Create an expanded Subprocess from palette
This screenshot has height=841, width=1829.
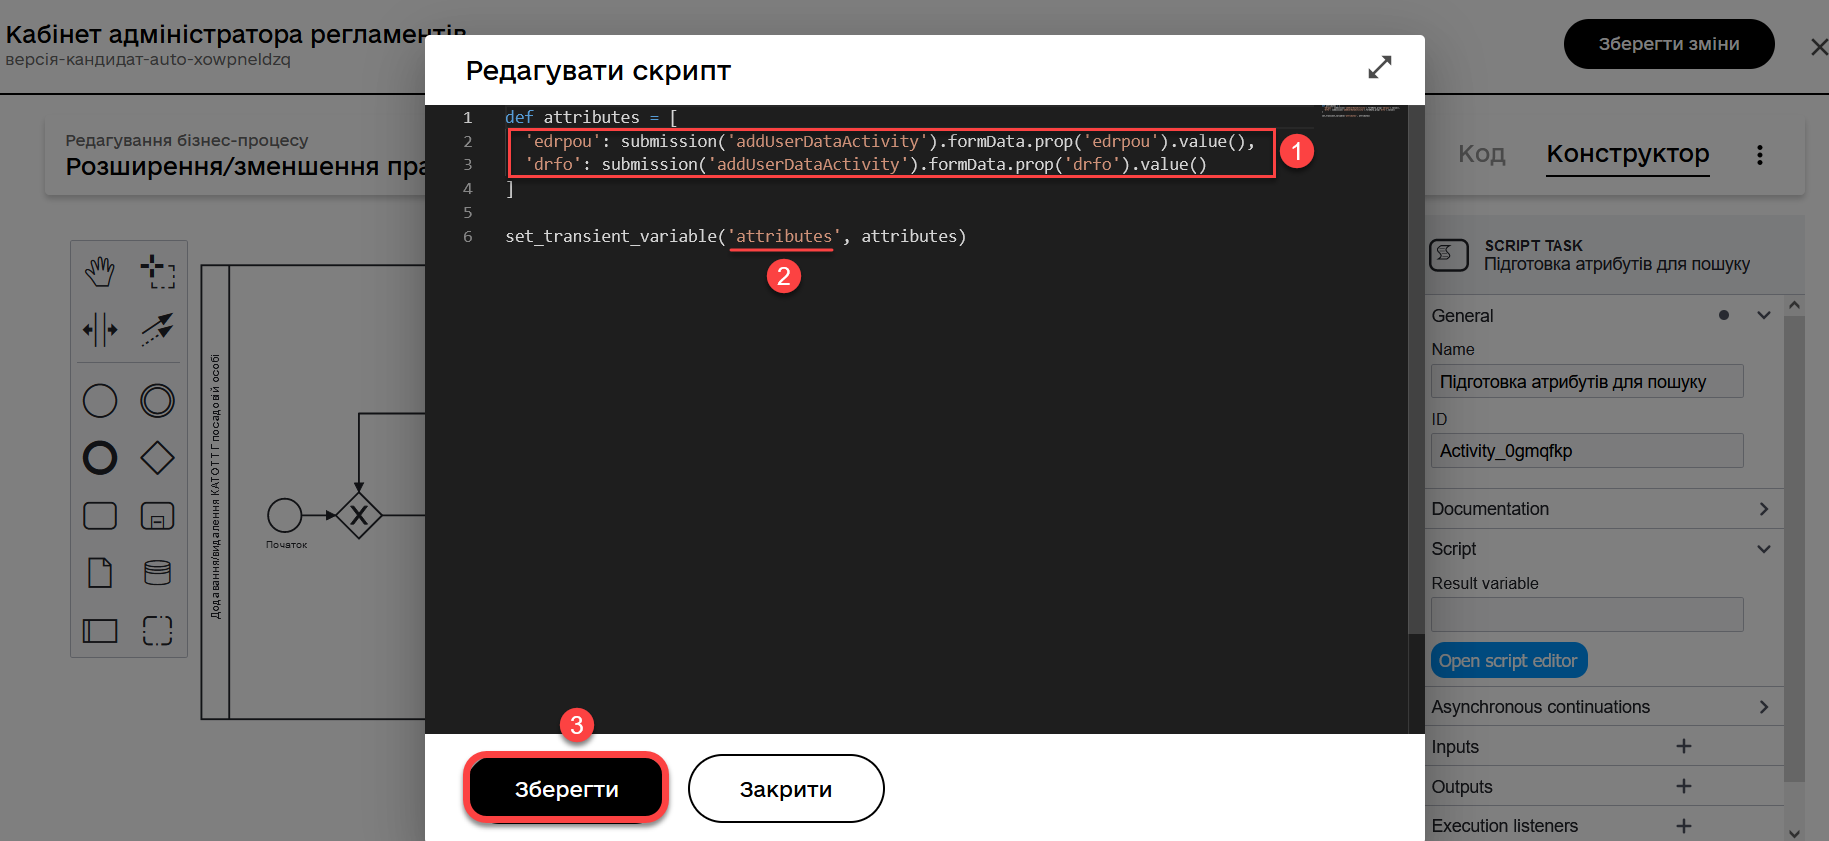pyautogui.click(x=157, y=516)
